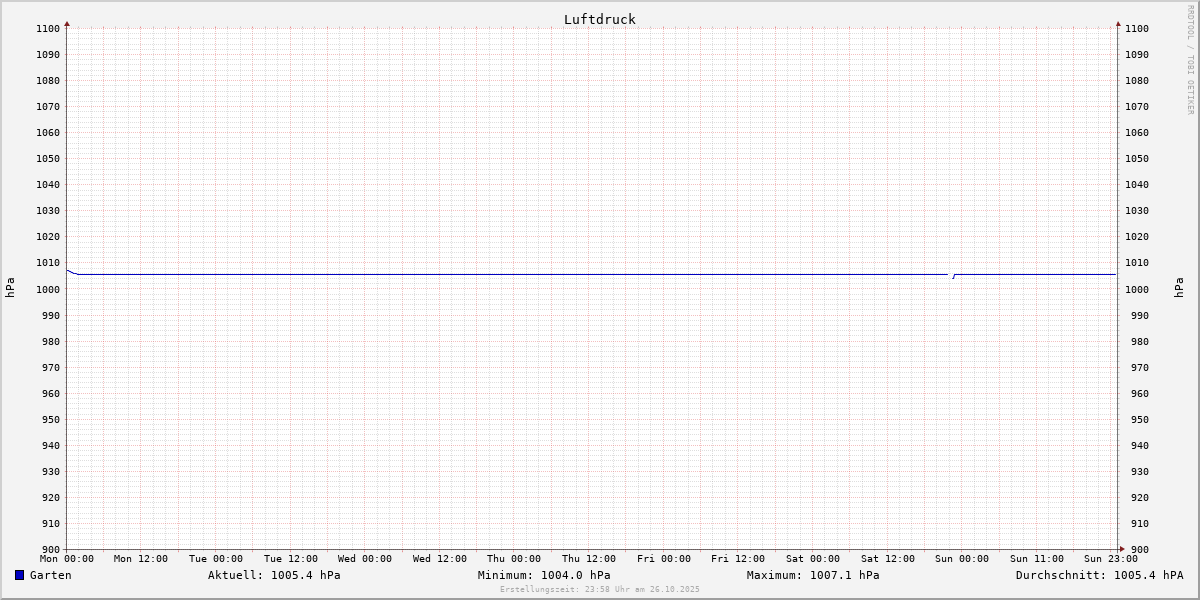Click the red arrow atop left axis
The height and width of the screenshot is (600, 1200).
(x=67, y=23)
